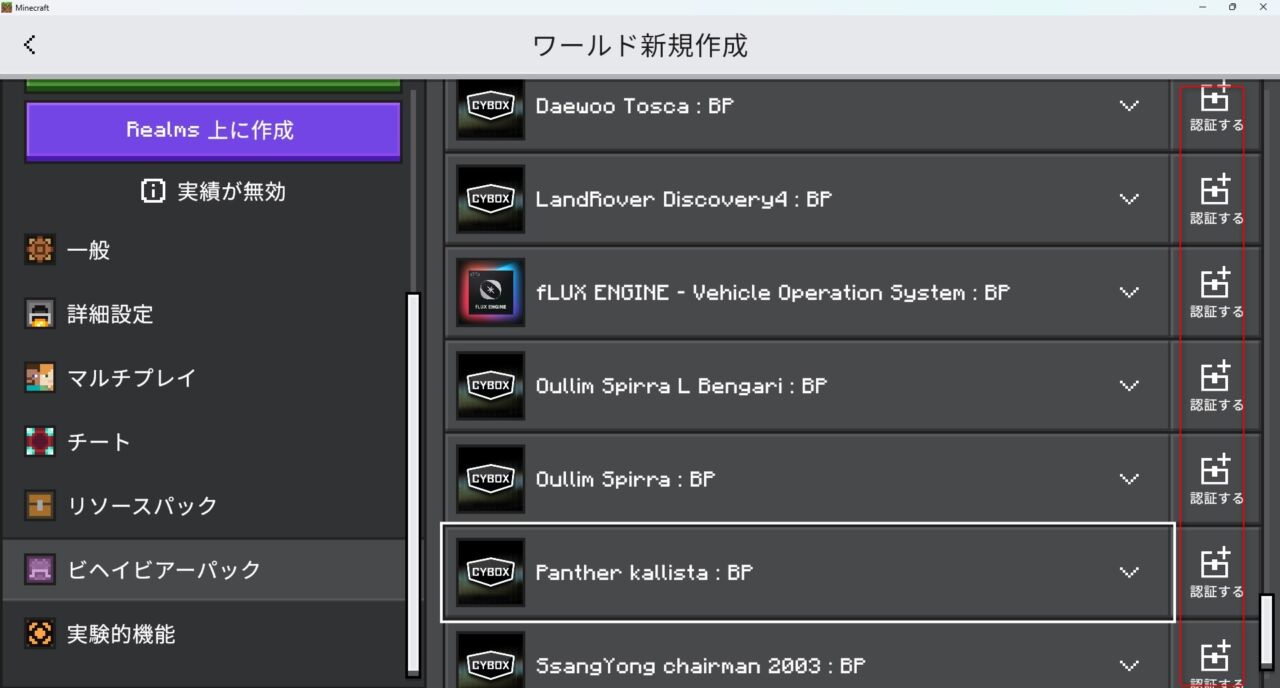Click the マルチプレイ sidebar icon

[x=39, y=378]
